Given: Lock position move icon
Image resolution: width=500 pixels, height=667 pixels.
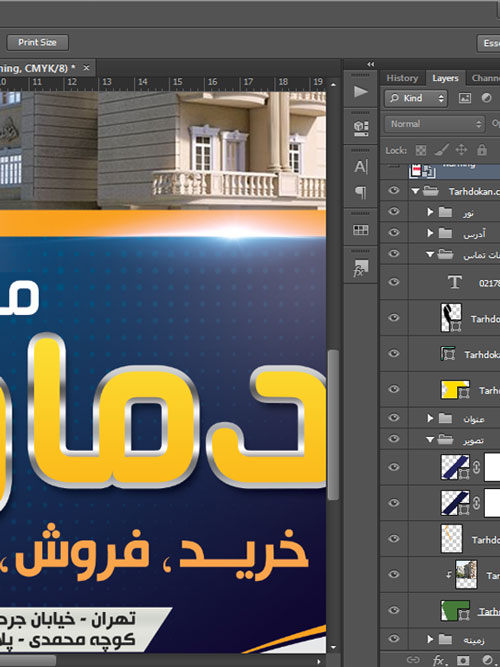Looking at the screenshot, I should [461, 150].
